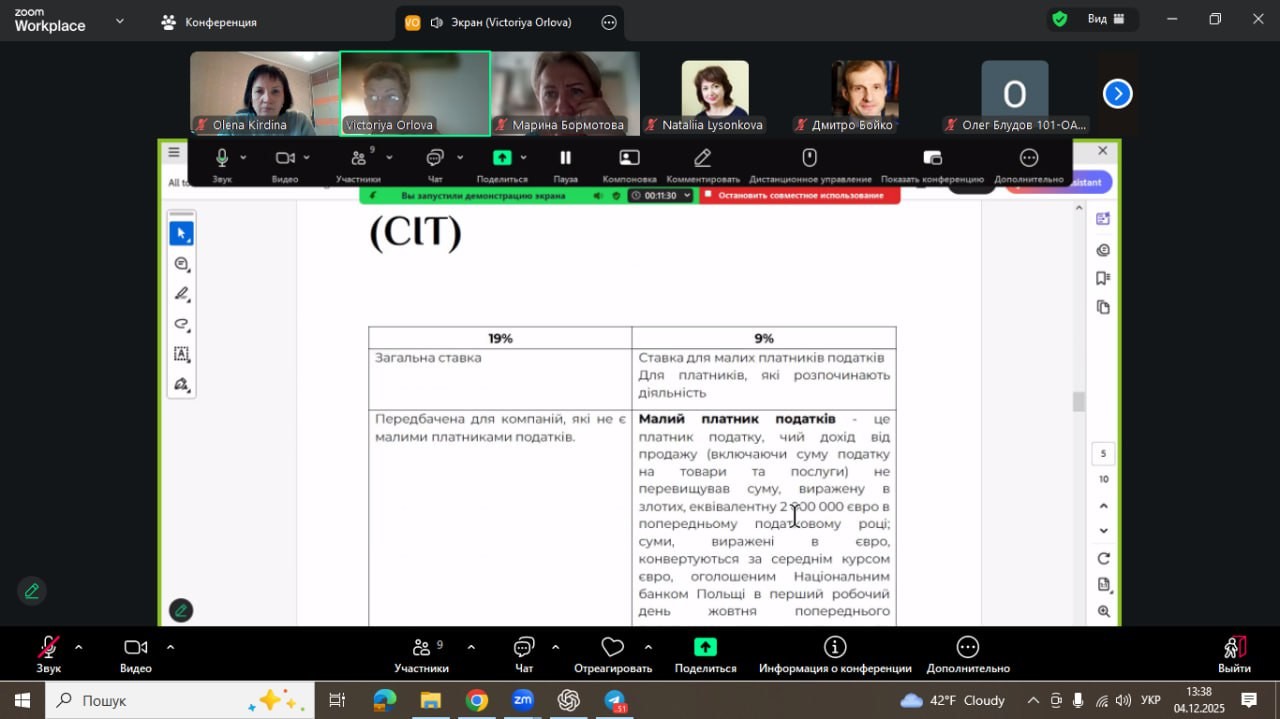Open the Вид view dropdown
Image resolution: width=1280 pixels, height=719 pixels.
(1106, 19)
